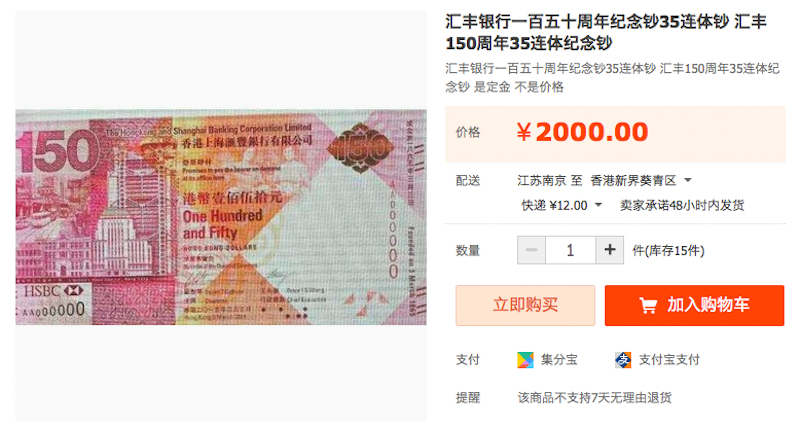Click the ¥2000.00 price text
The image size is (800, 426).
(x=582, y=132)
